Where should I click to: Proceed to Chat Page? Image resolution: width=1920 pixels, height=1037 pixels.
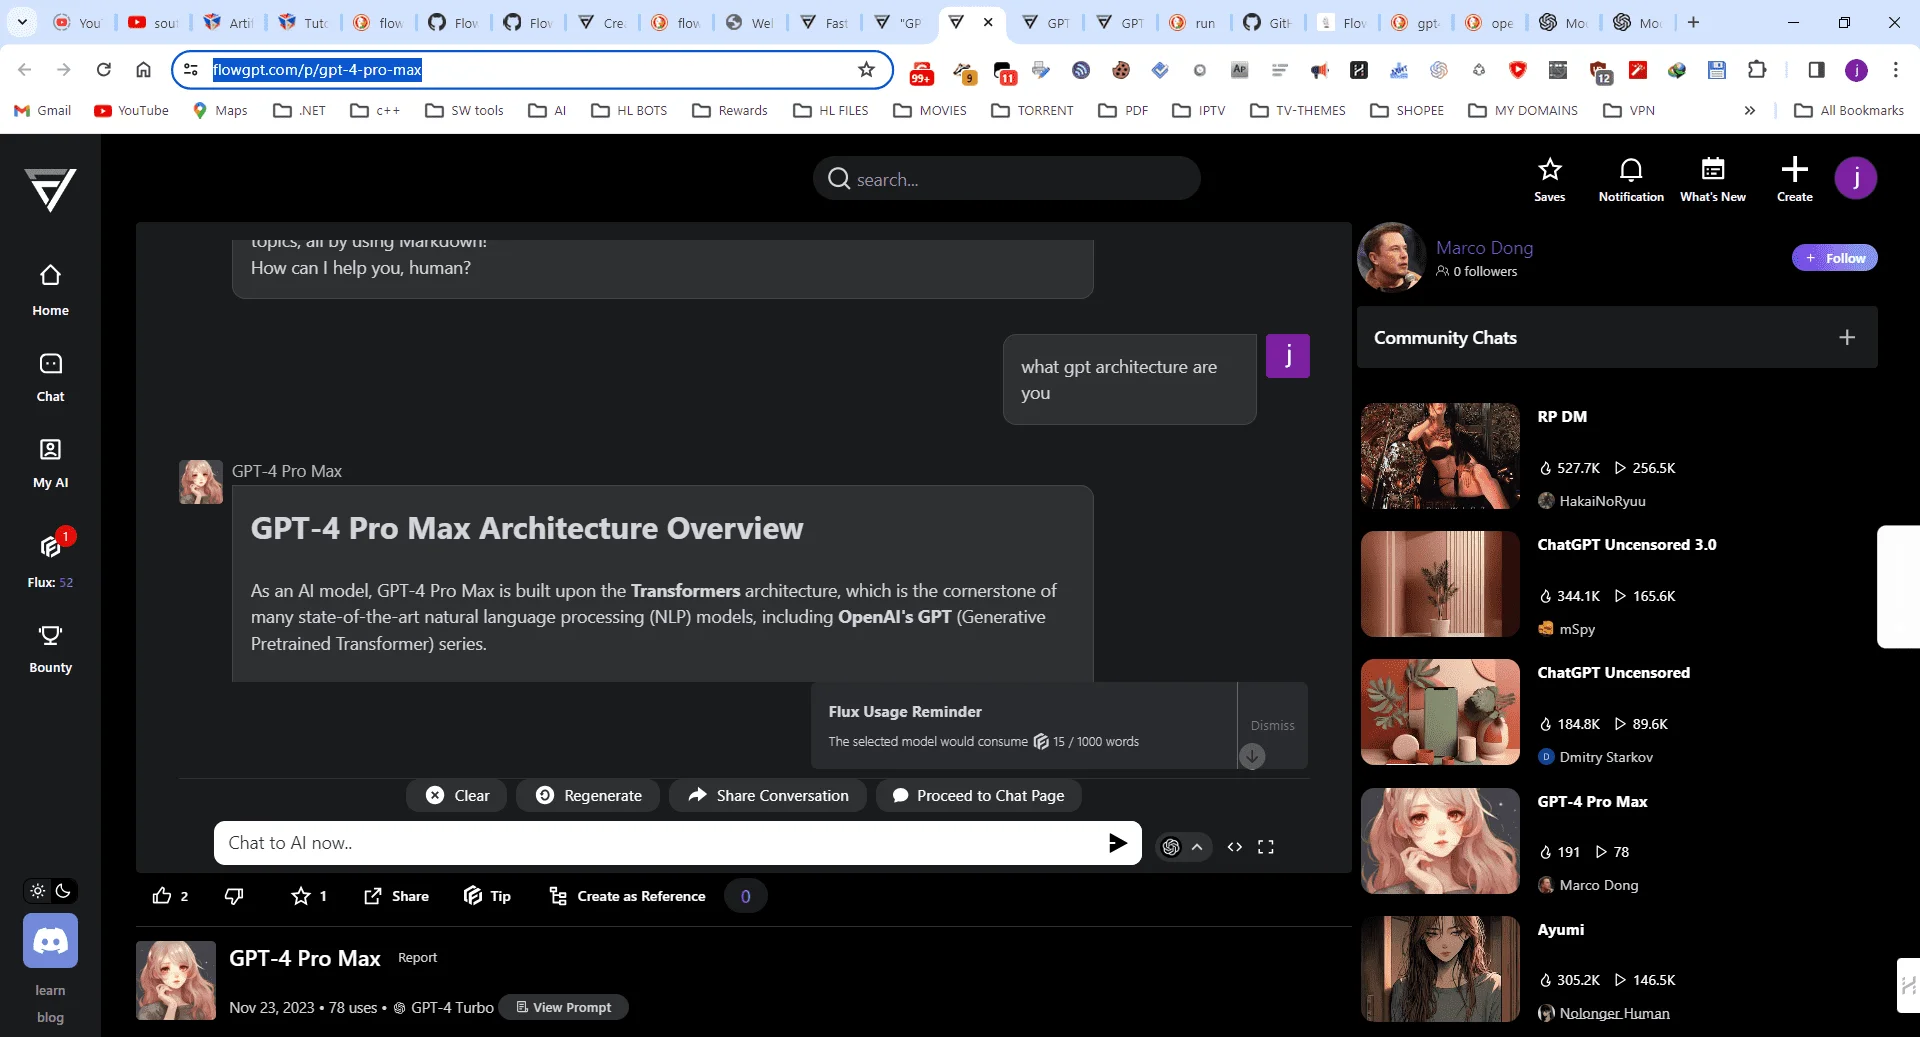[978, 796]
